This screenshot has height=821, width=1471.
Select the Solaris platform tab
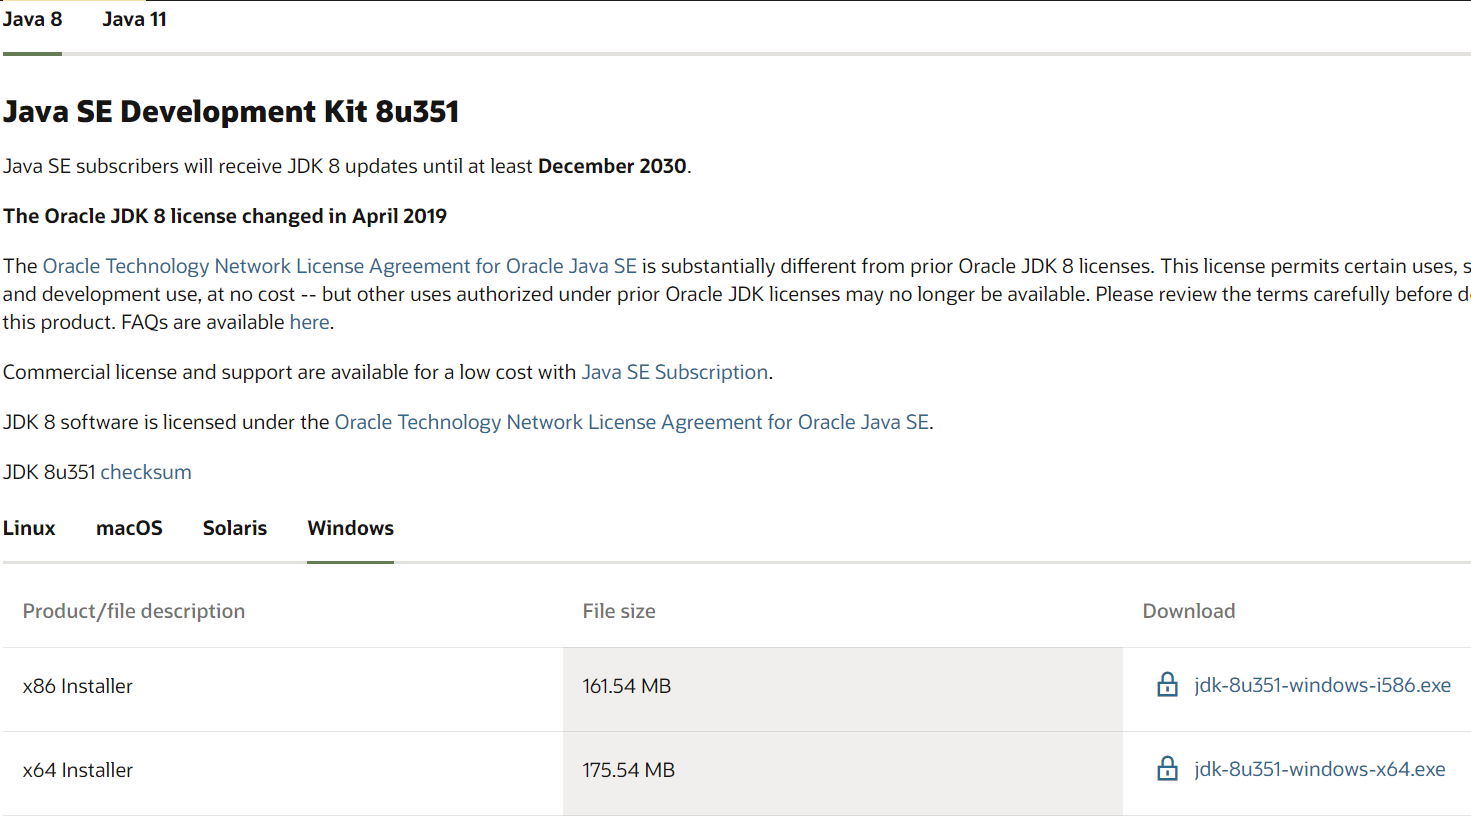tap(235, 528)
